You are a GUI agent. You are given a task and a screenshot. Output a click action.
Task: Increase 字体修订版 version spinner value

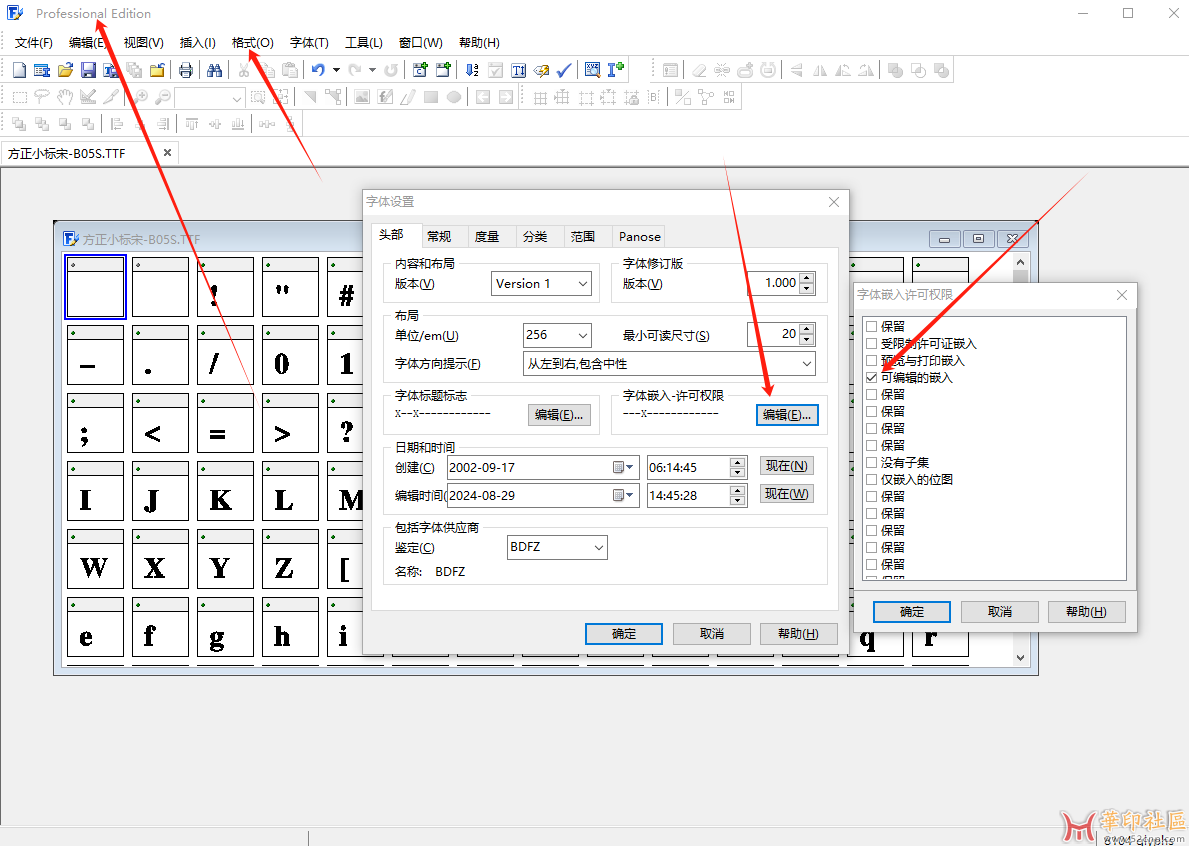pos(807,278)
